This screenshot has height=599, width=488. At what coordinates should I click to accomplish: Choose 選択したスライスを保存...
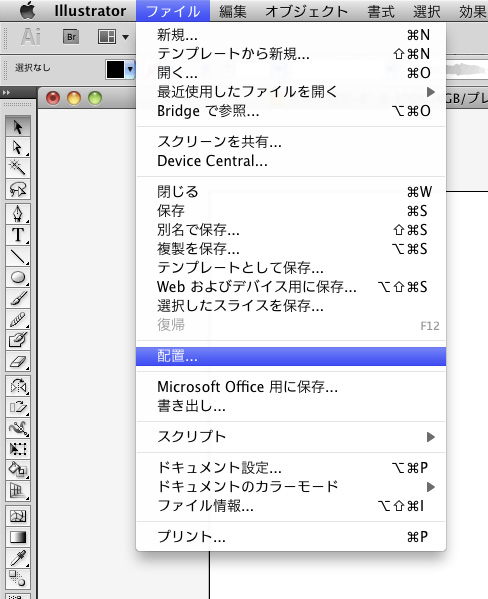tap(290, 306)
